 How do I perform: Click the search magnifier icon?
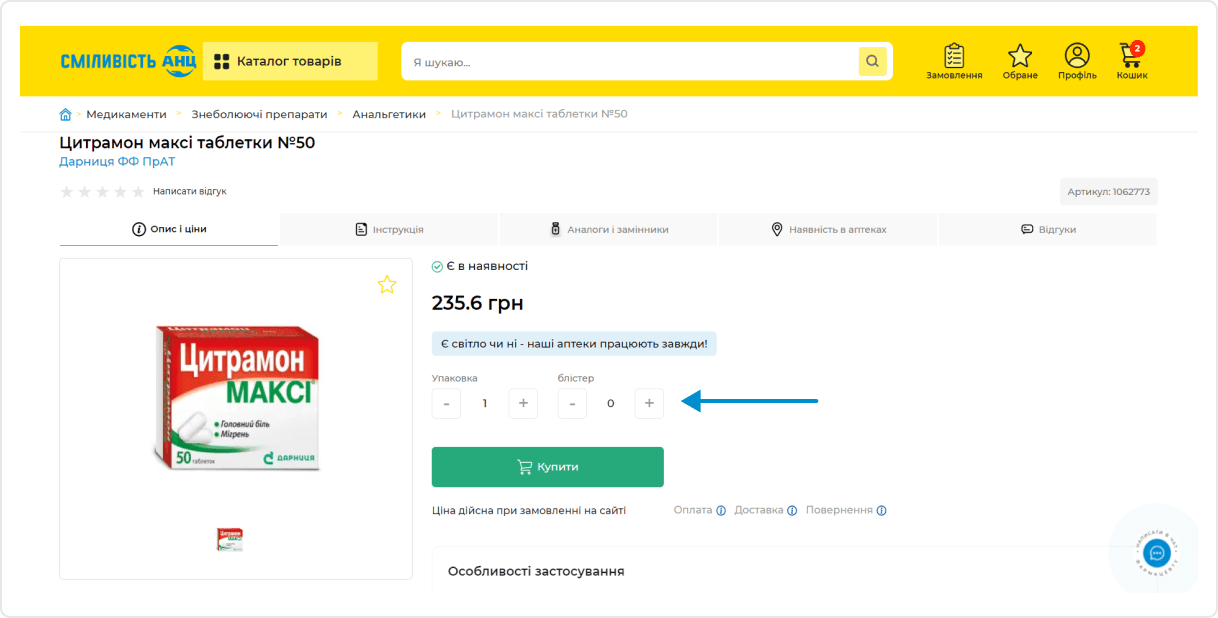pos(872,61)
